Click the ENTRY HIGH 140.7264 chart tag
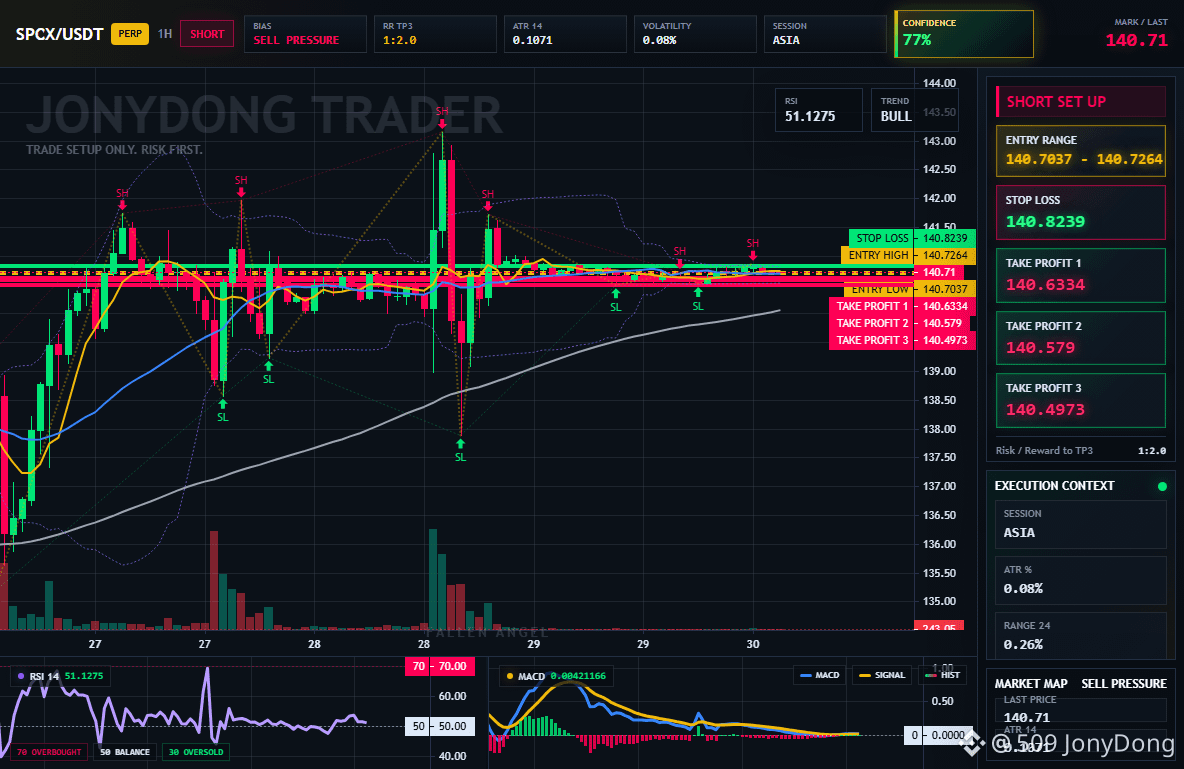Image resolution: width=1184 pixels, height=769 pixels. point(908,255)
